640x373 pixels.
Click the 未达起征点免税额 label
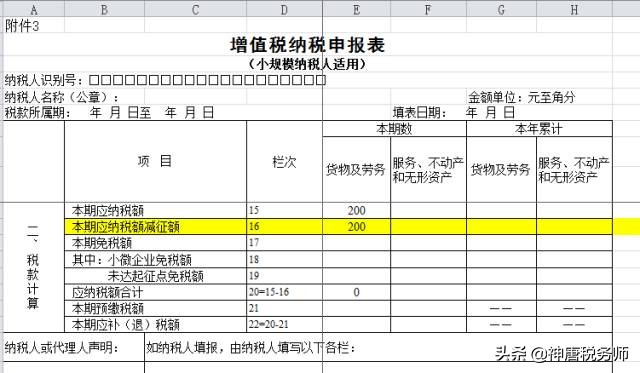pyautogui.click(x=156, y=276)
